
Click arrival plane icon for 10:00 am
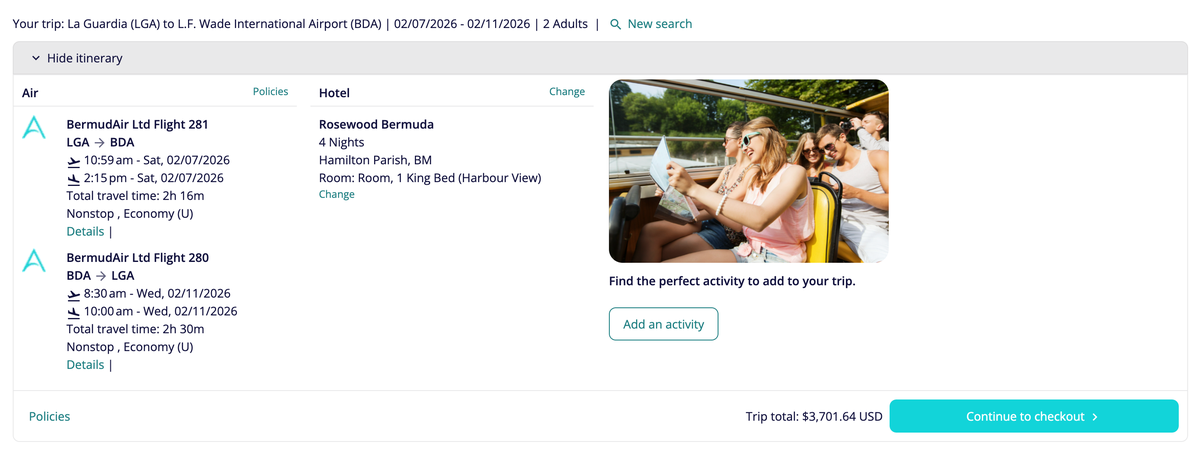[x=73, y=312]
